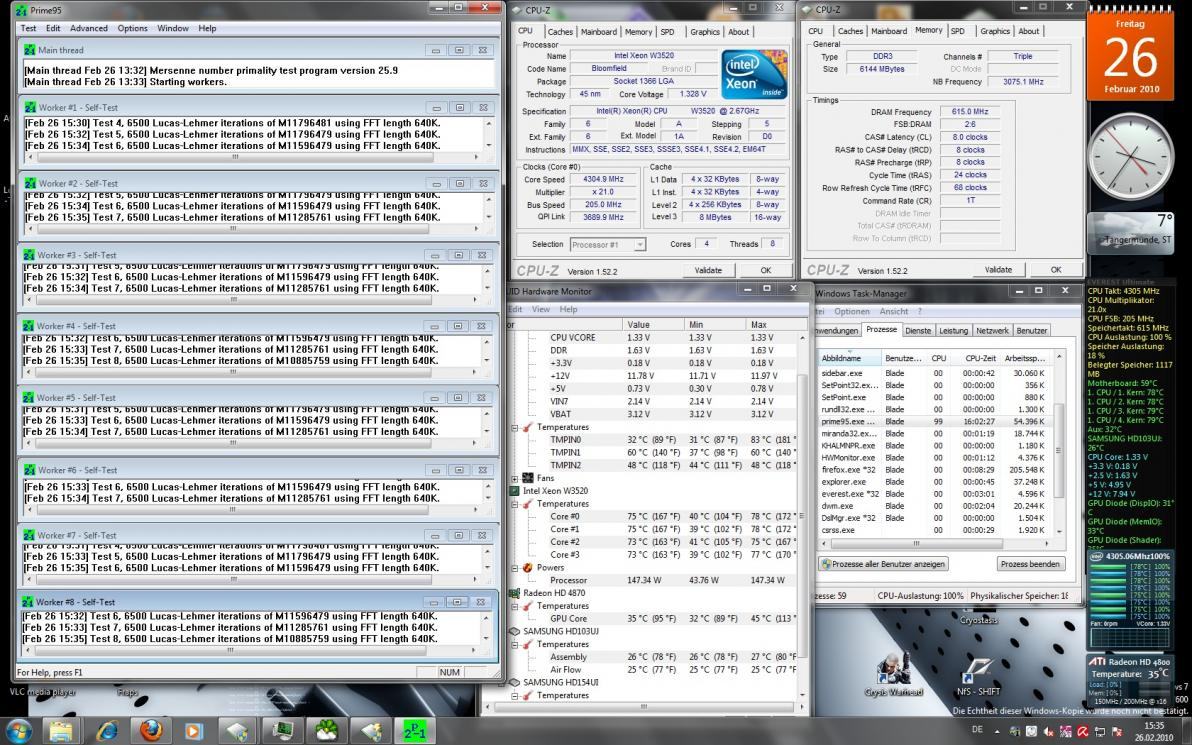Click the Worker #1 horizontal scrollbar thumb
1192x745 pixels.
click(235, 157)
